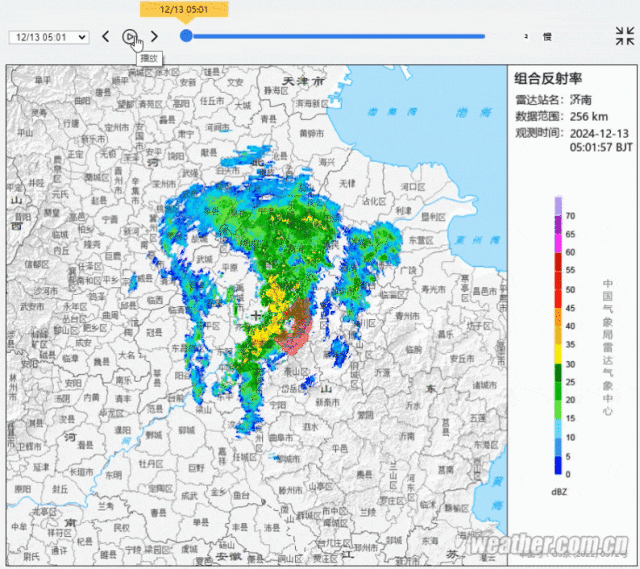Advance to the next radar frame
Image resolution: width=640 pixels, height=569 pixels.
point(154,37)
